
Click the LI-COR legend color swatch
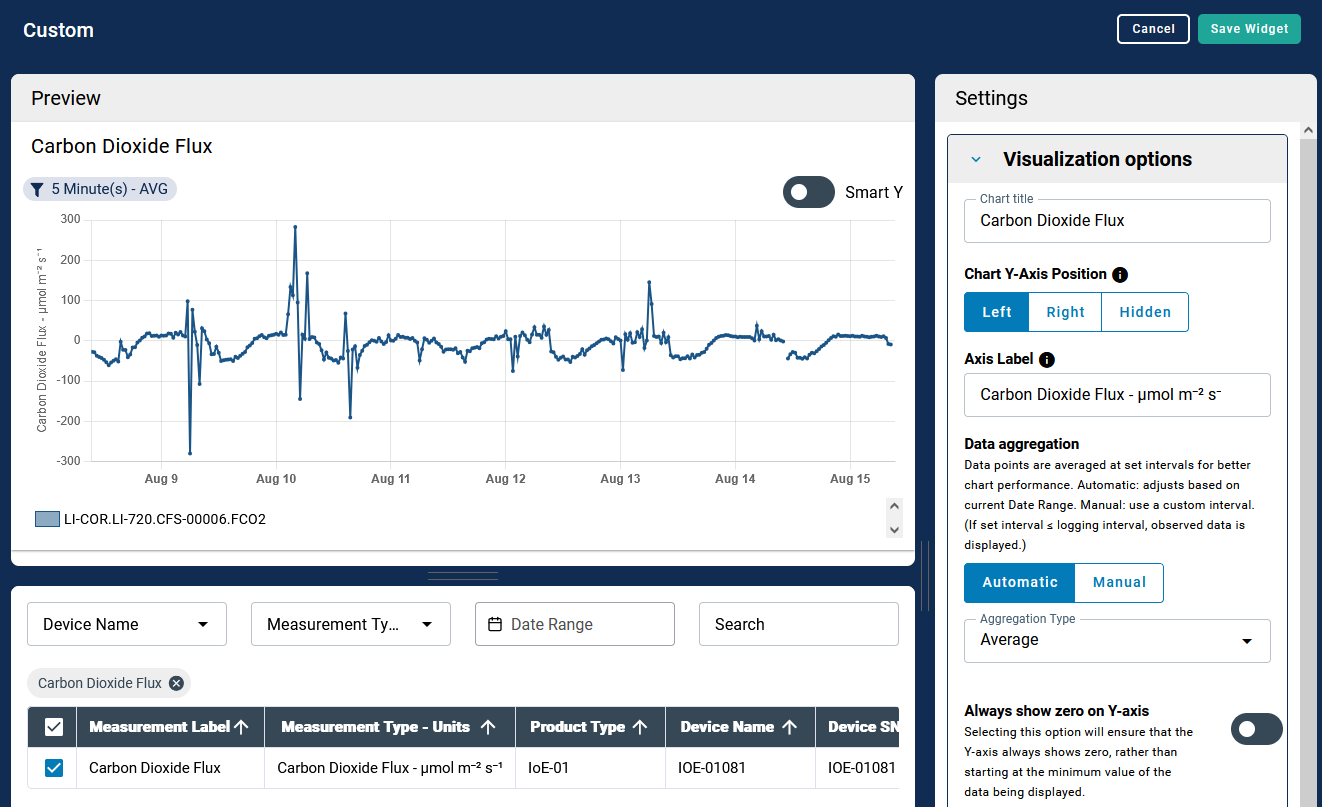click(x=47, y=519)
